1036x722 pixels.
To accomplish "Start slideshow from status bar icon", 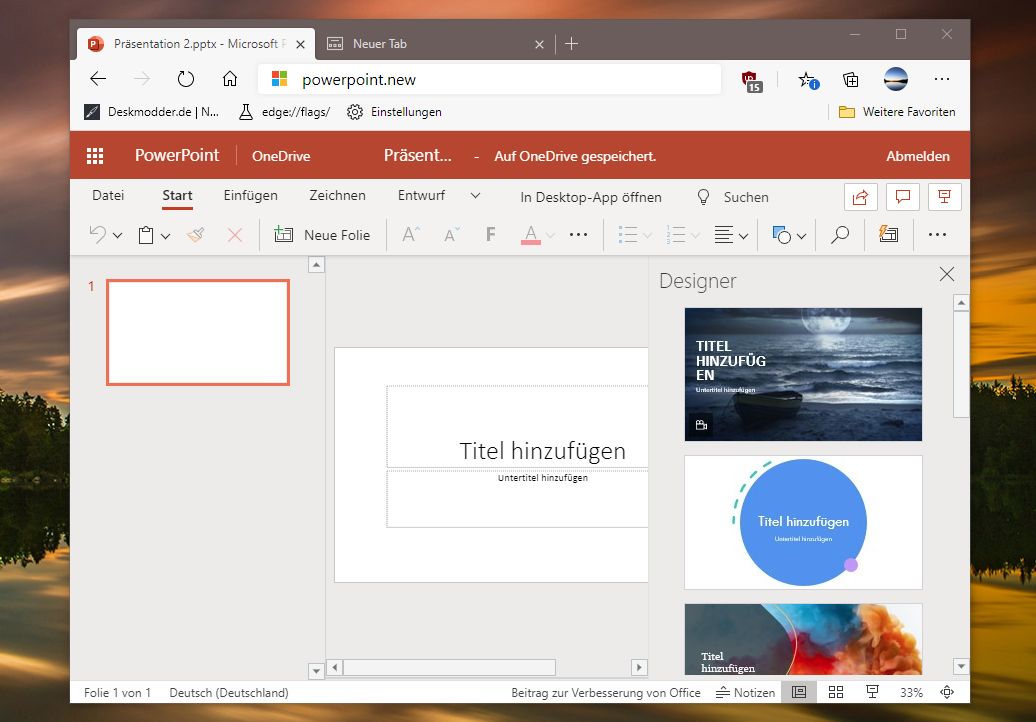I will click(872, 692).
